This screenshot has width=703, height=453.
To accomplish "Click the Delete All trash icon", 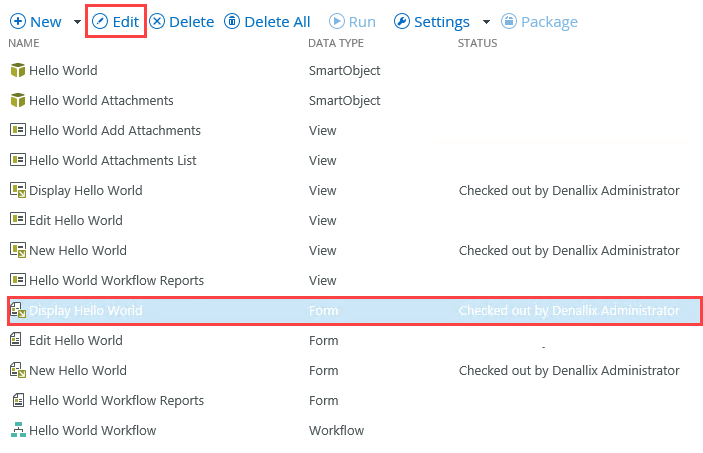I will tap(232, 22).
